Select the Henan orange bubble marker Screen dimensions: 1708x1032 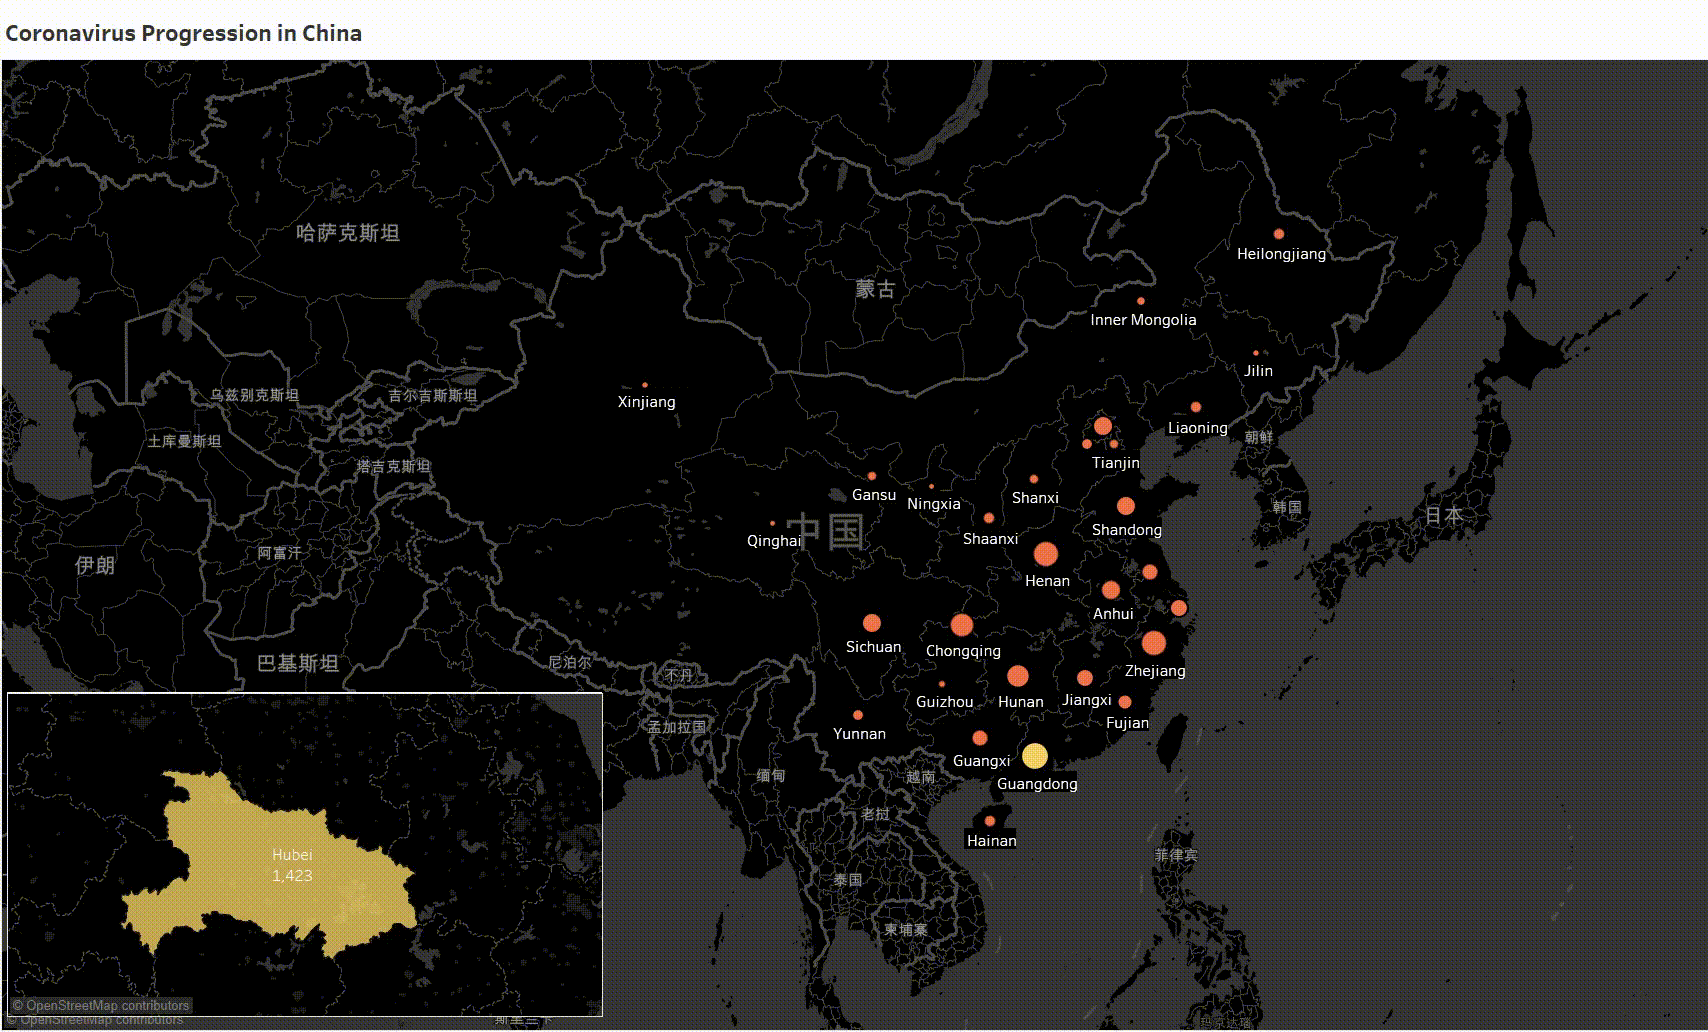tap(1046, 554)
